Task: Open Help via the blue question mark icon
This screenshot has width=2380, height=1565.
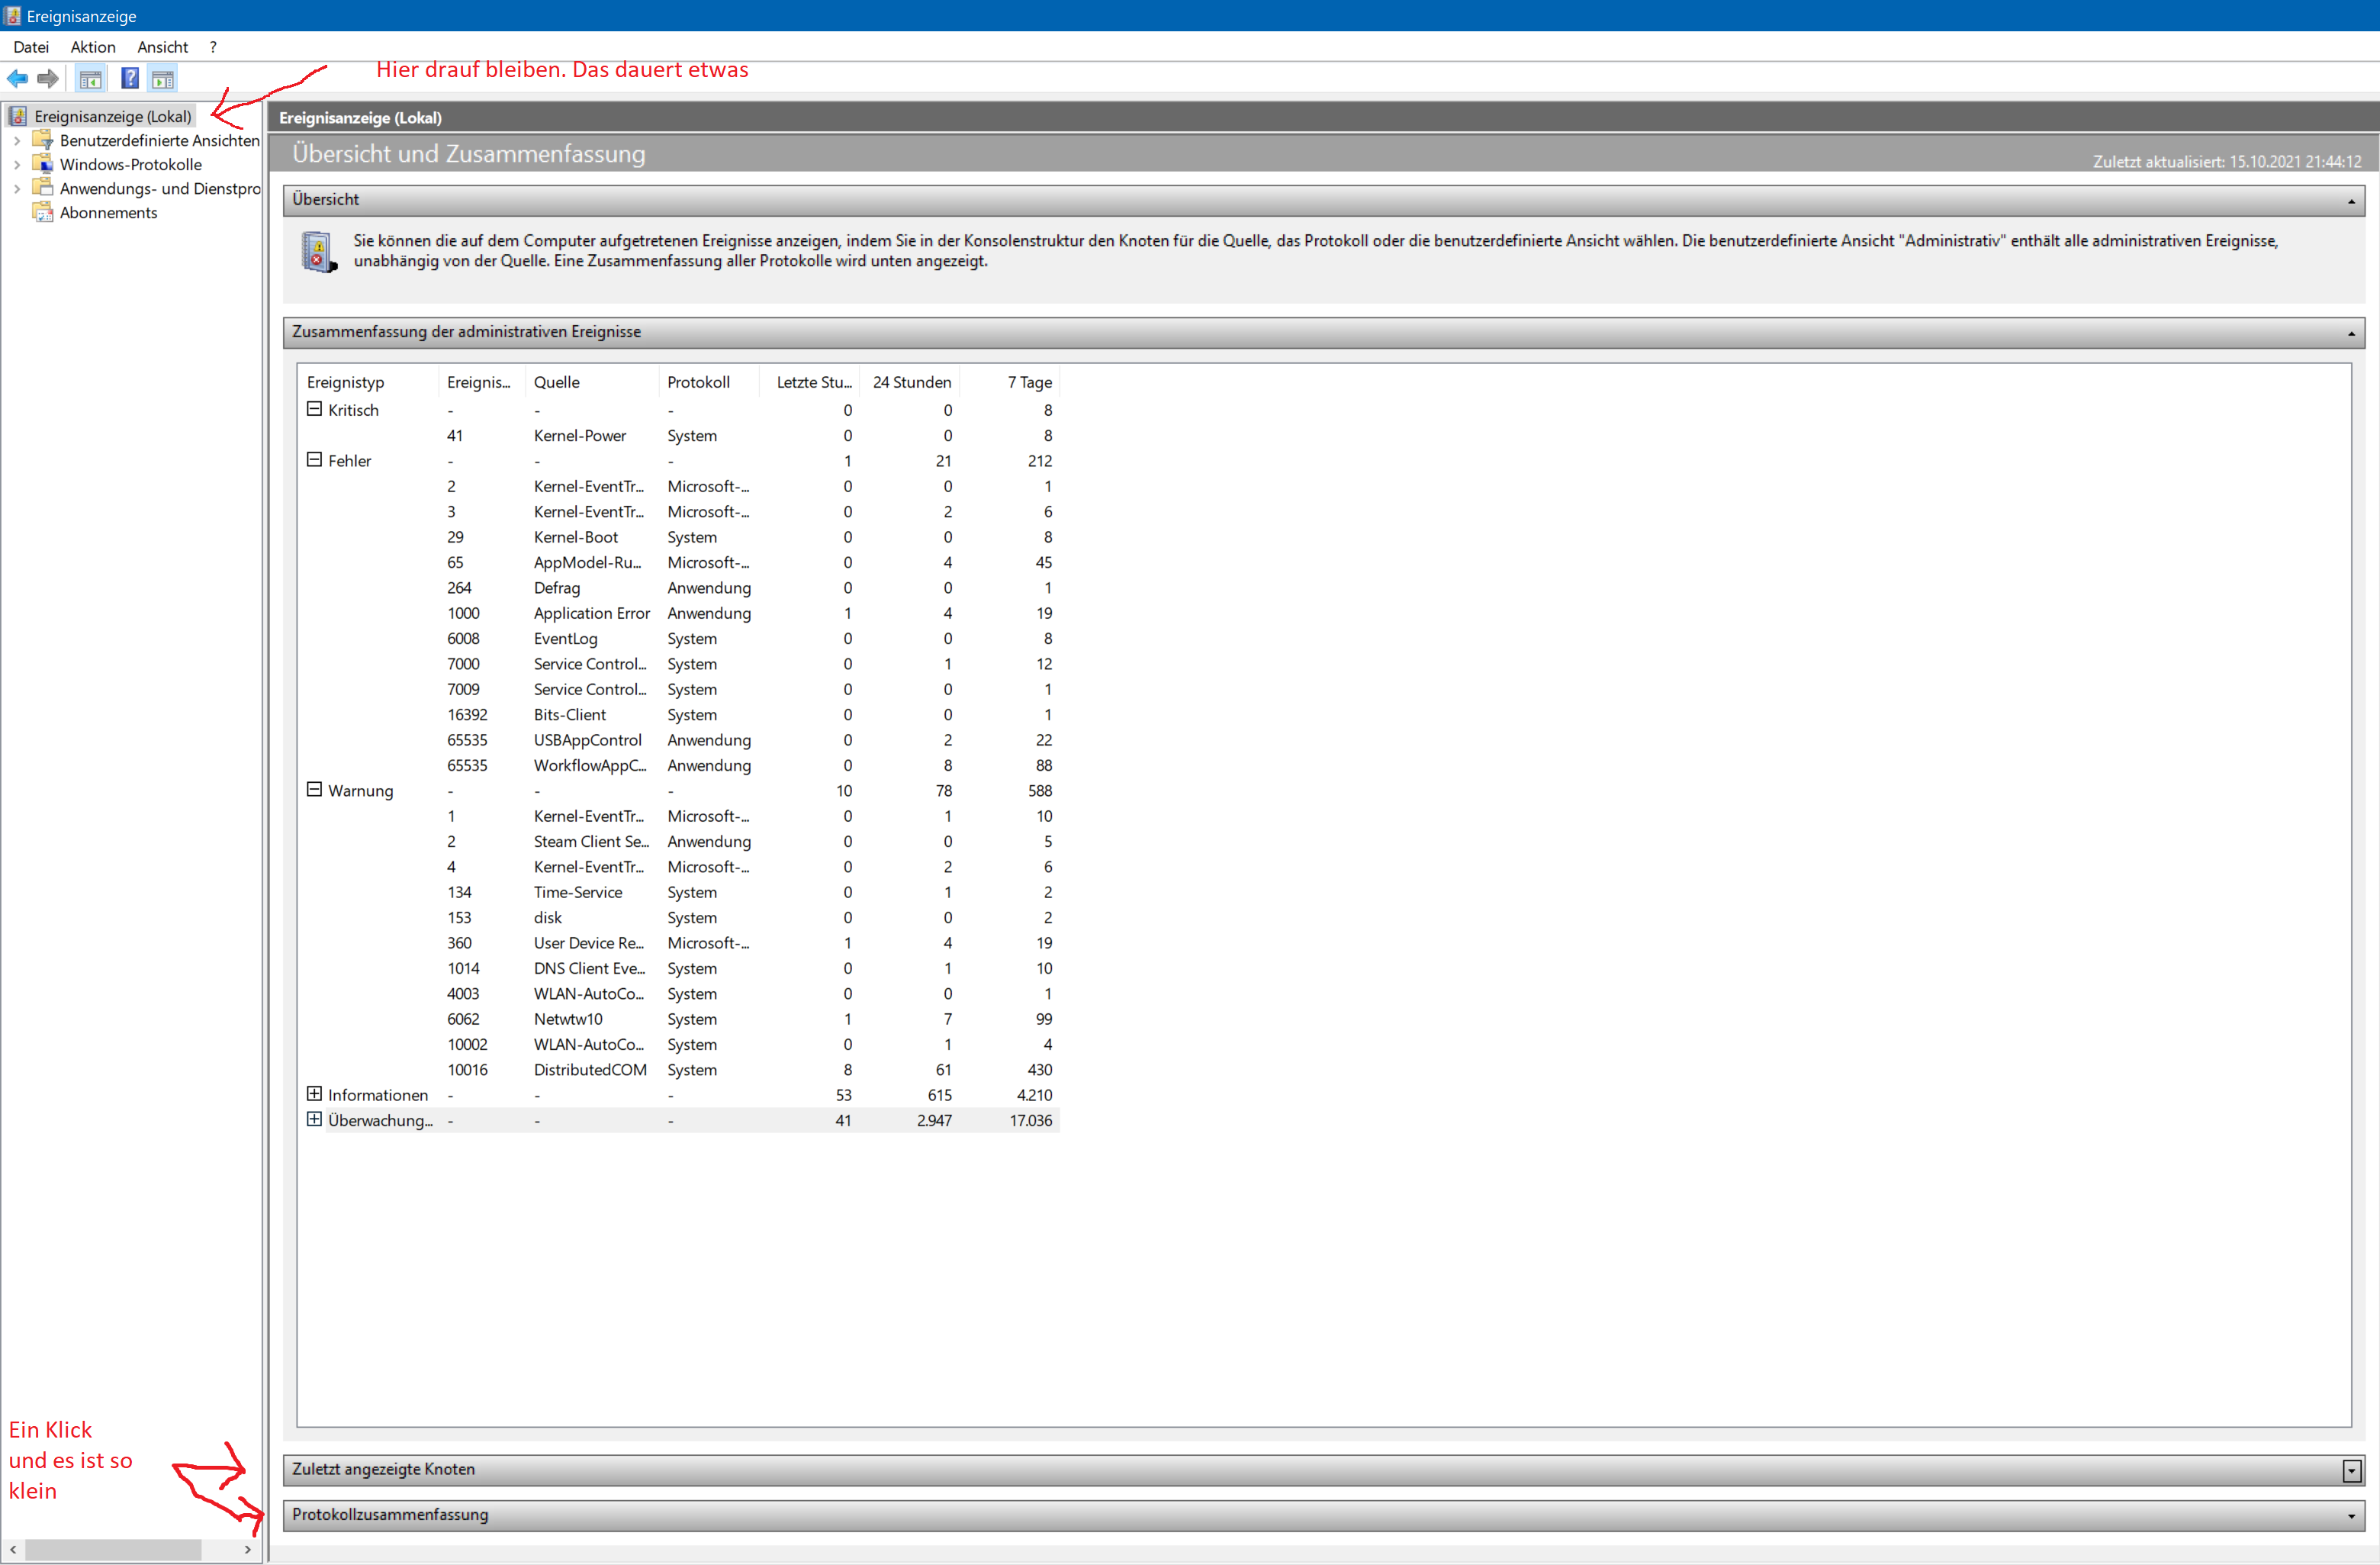Action: (x=130, y=78)
